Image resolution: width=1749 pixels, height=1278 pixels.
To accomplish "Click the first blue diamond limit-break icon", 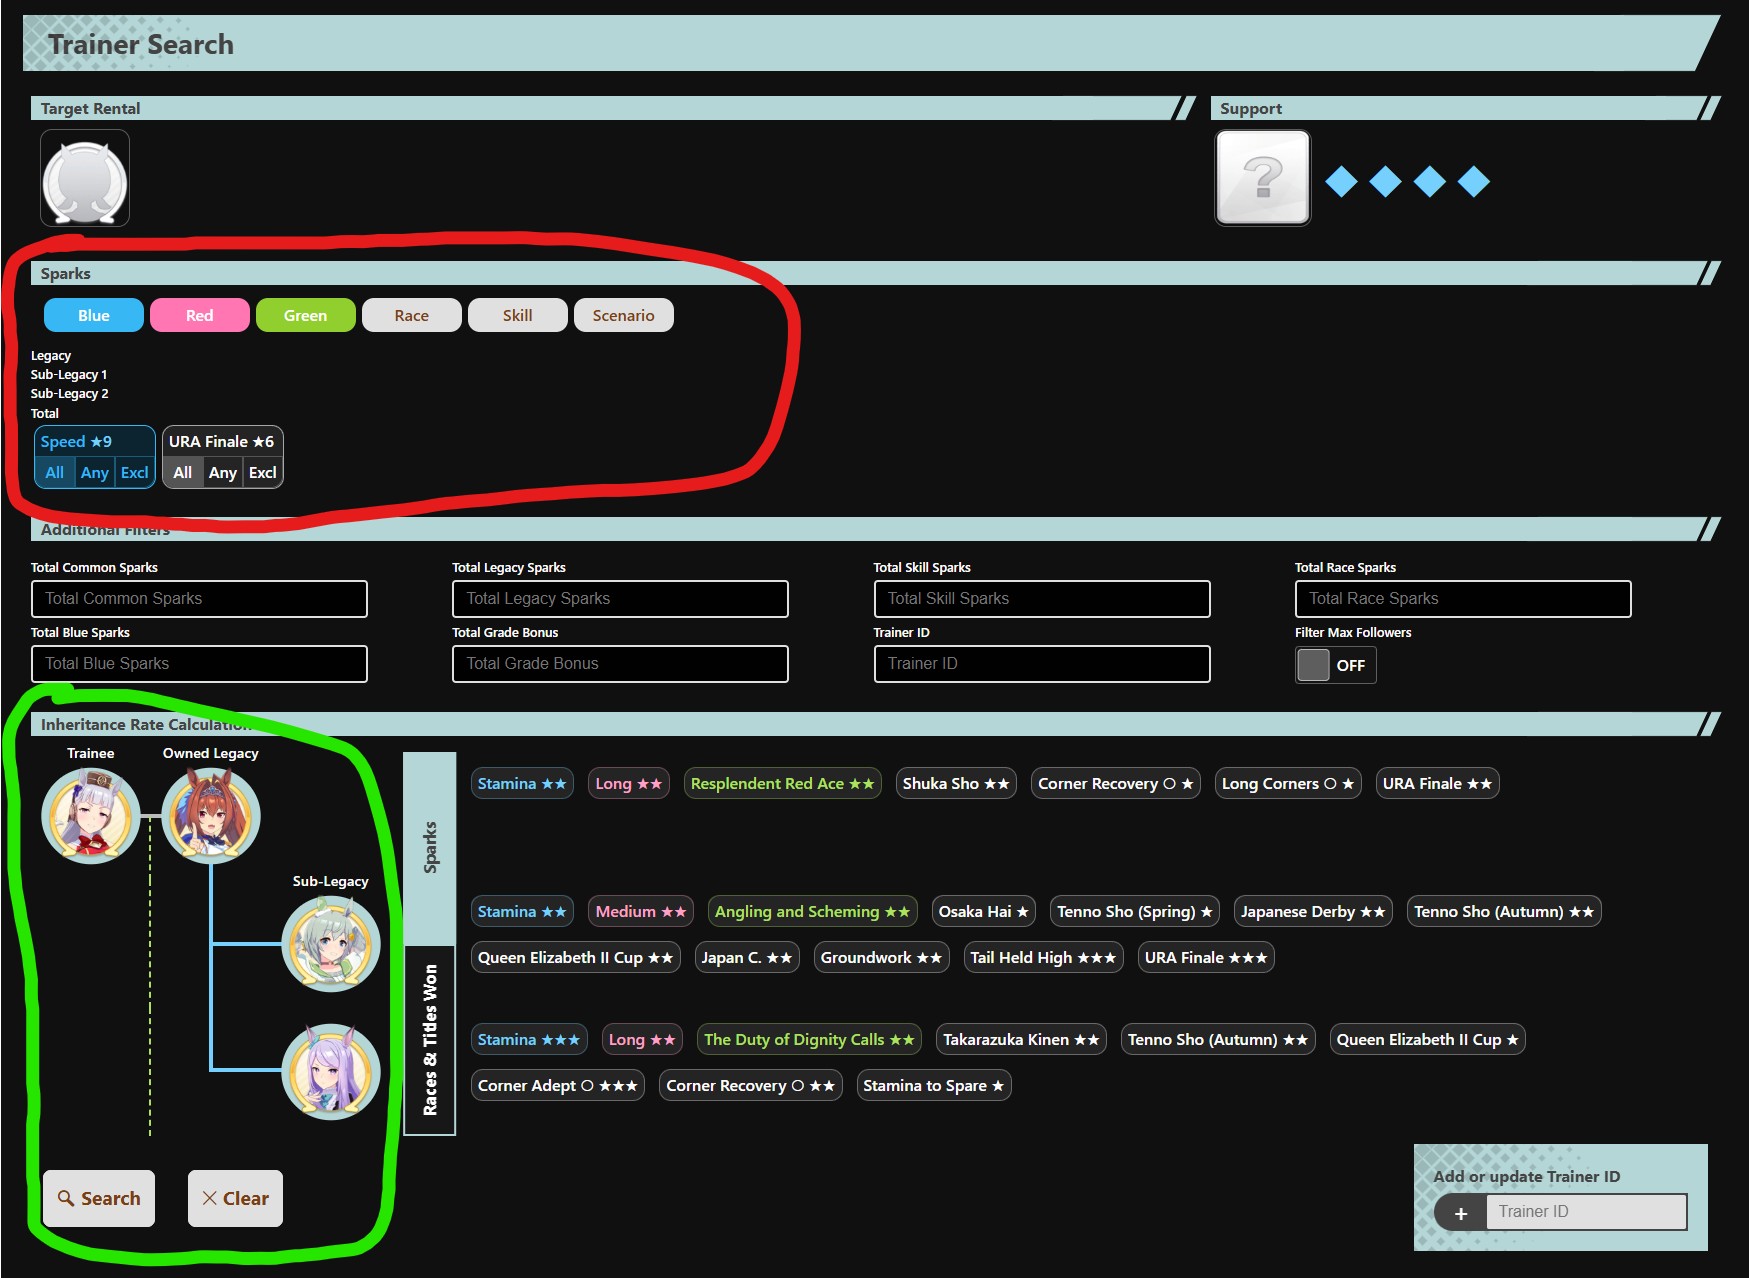I will click(1341, 181).
